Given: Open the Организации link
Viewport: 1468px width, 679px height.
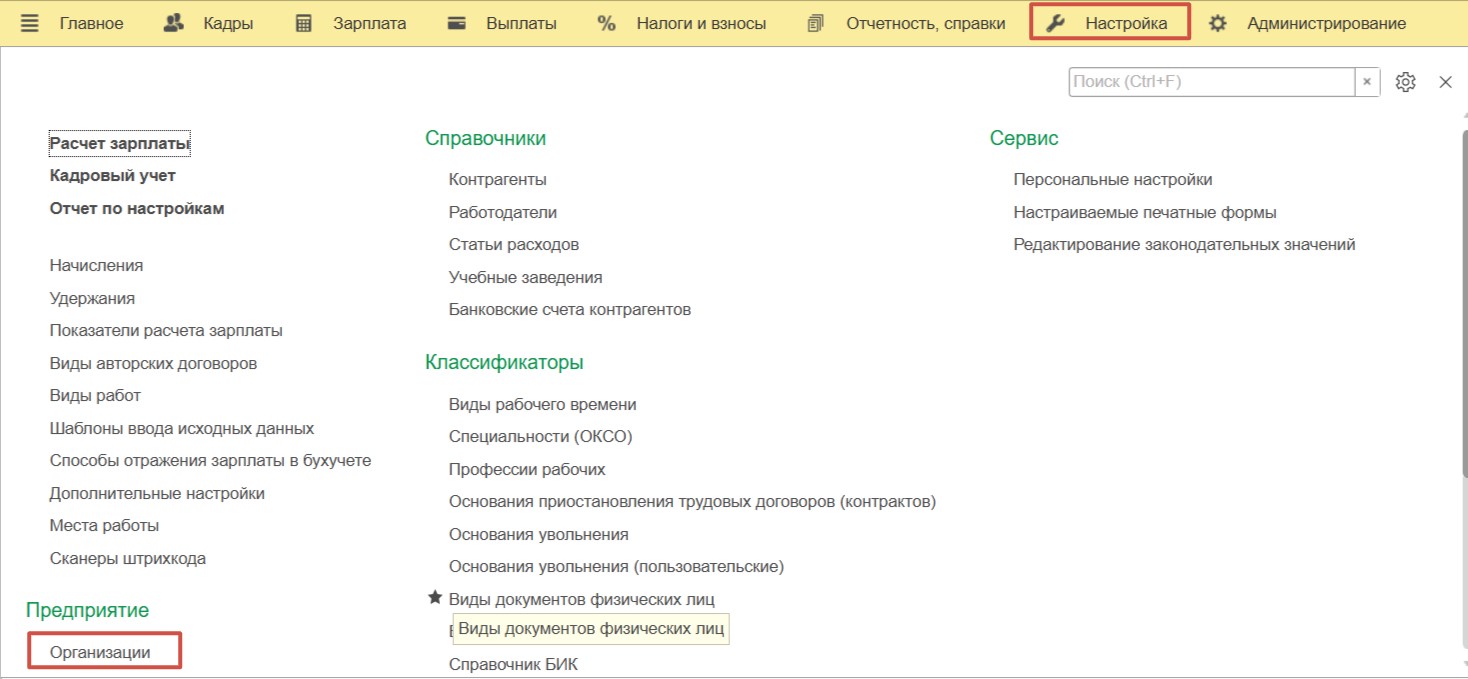Looking at the screenshot, I should [100, 652].
